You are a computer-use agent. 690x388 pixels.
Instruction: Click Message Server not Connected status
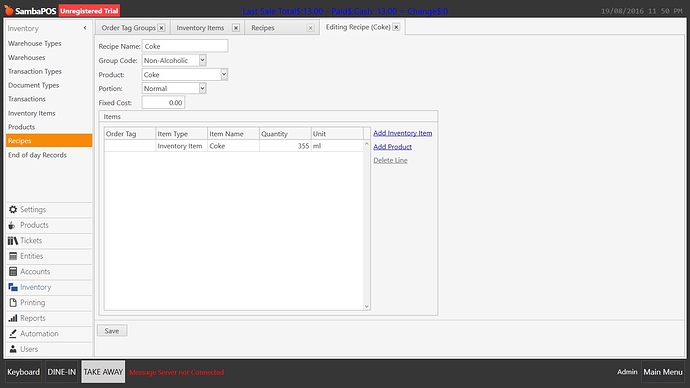(x=176, y=372)
